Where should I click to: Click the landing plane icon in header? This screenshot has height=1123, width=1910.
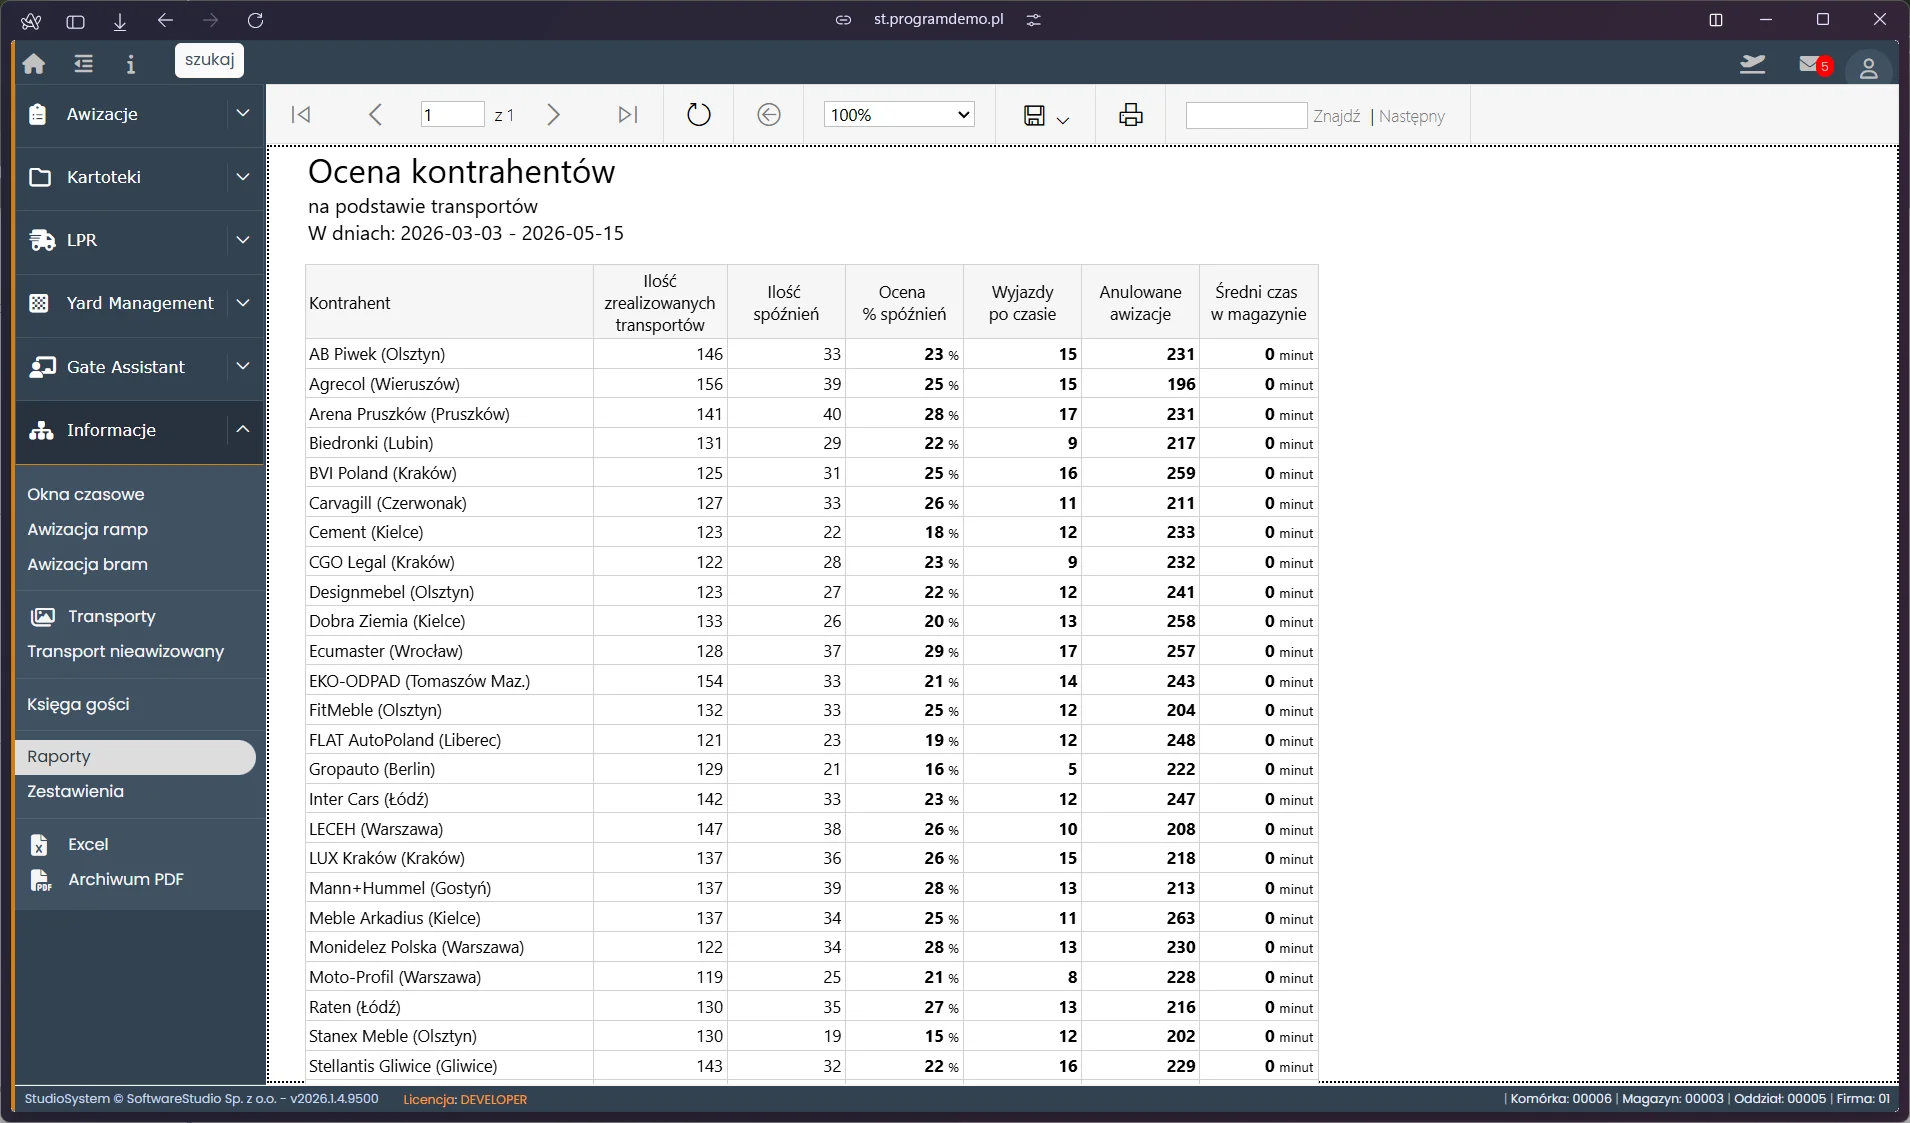pos(1753,65)
